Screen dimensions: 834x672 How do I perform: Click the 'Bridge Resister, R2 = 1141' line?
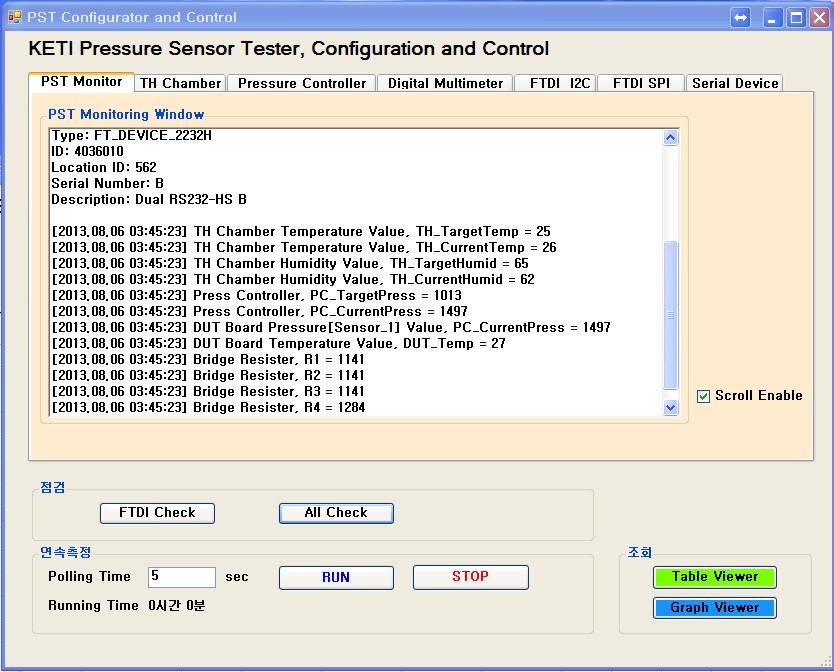pyautogui.click(x=208, y=375)
